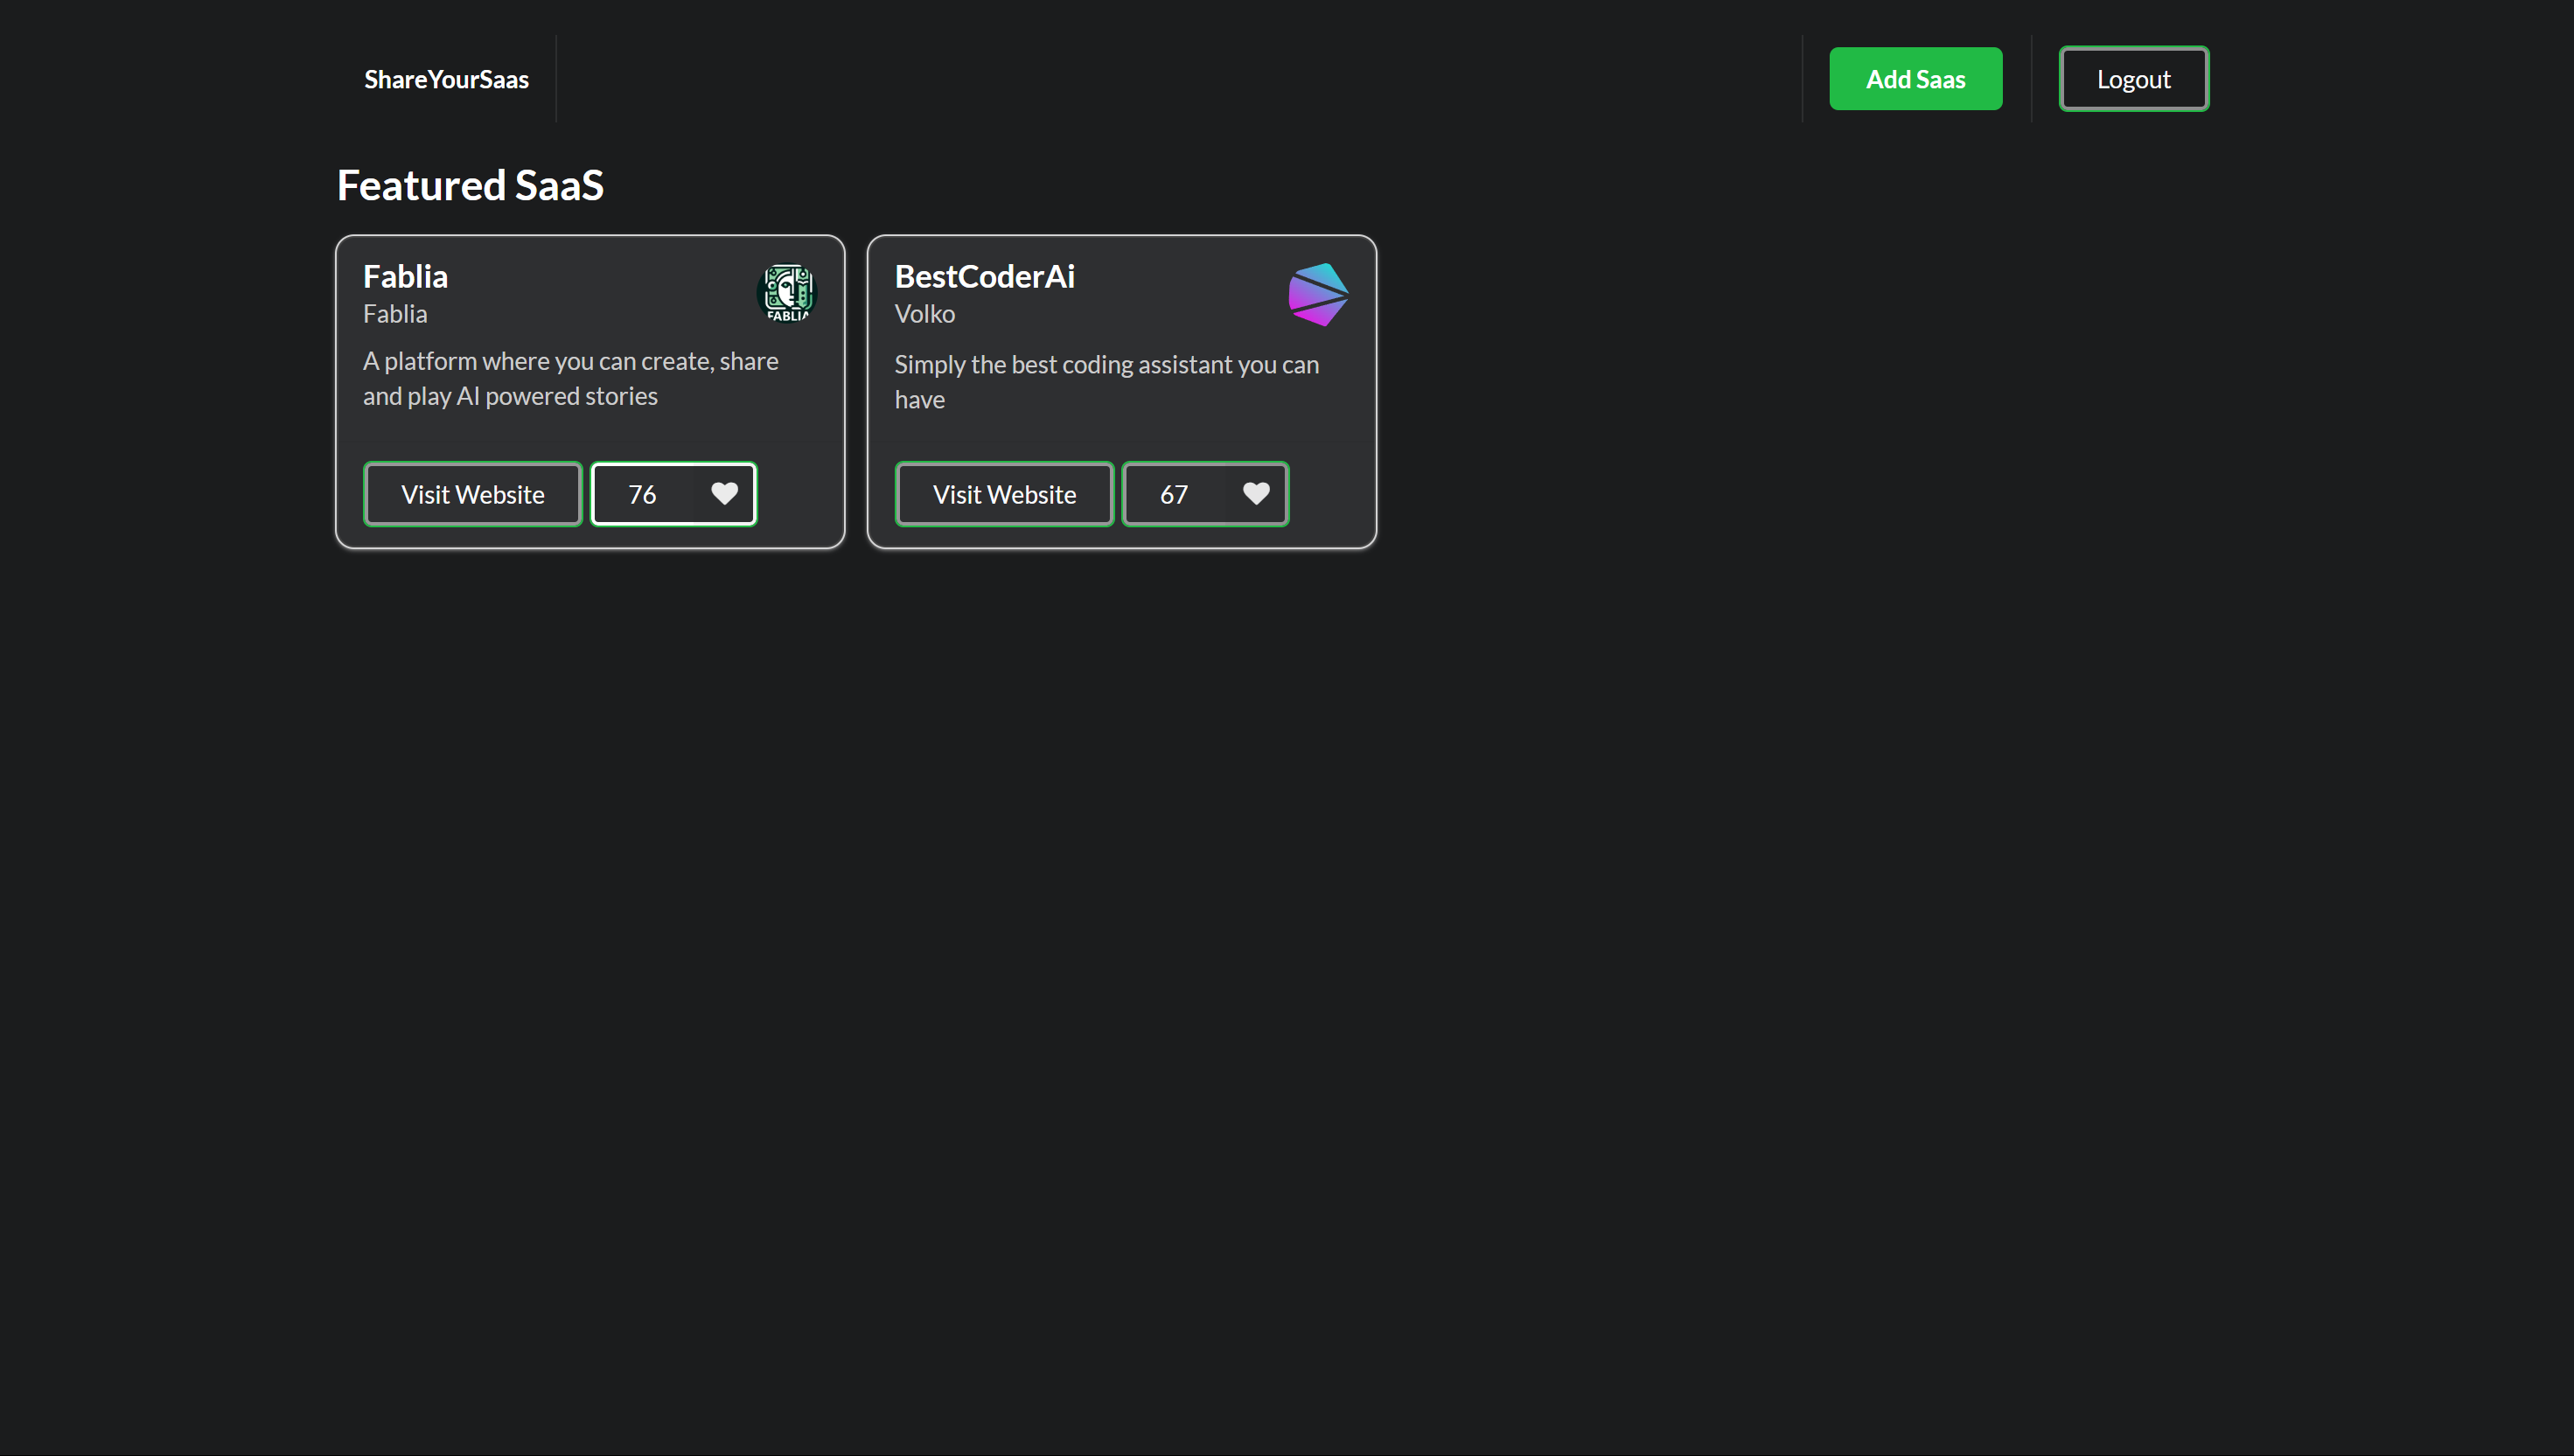Click the 76 likes count on Fablia
The height and width of the screenshot is (1456, 2574).
click(642, 494)
